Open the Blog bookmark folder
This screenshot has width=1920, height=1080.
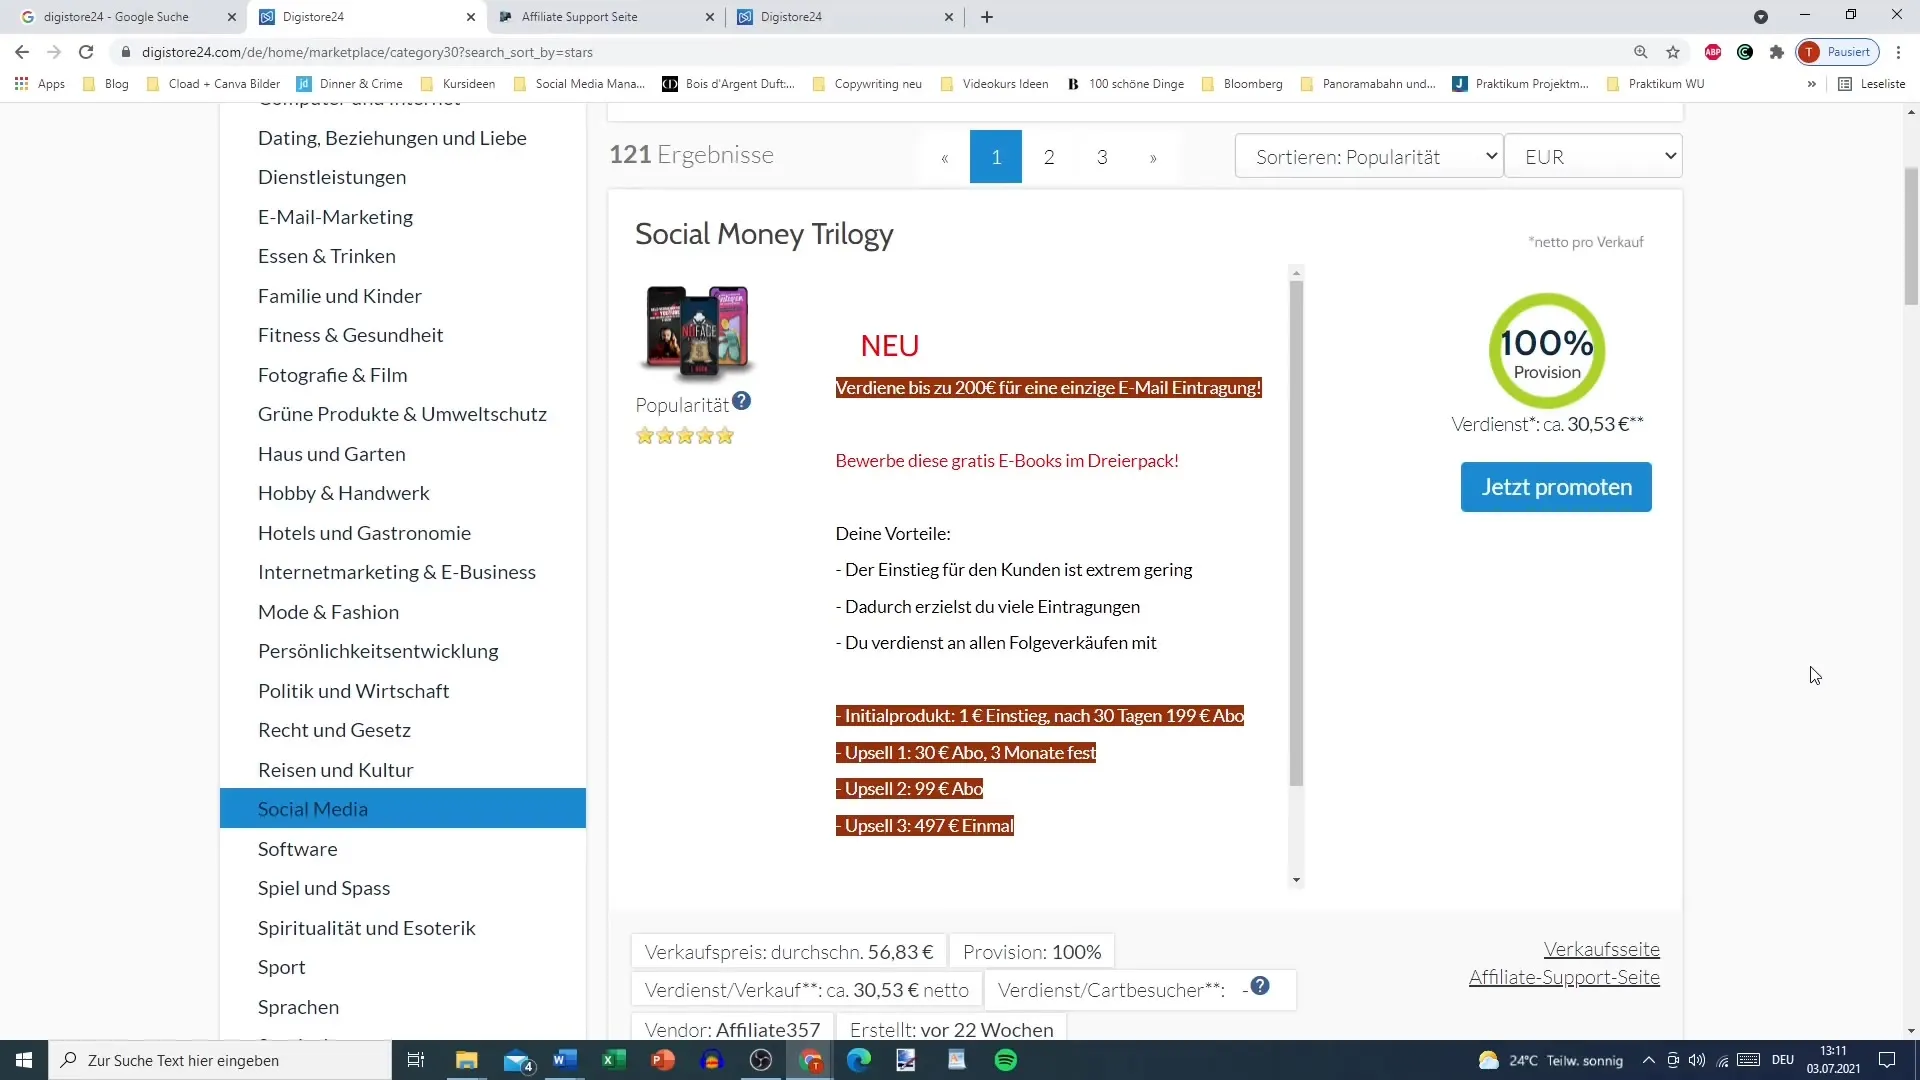point(106,84)
